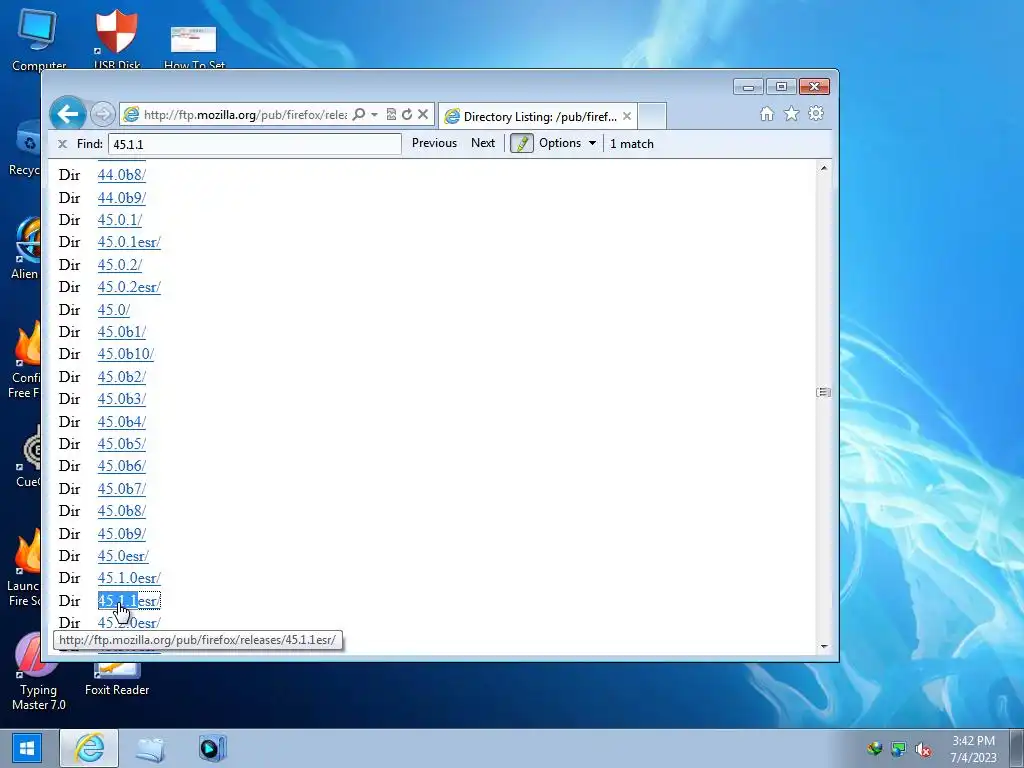
Task: Open the 45.1.0esr/ directory link
Action: (129, 579)
